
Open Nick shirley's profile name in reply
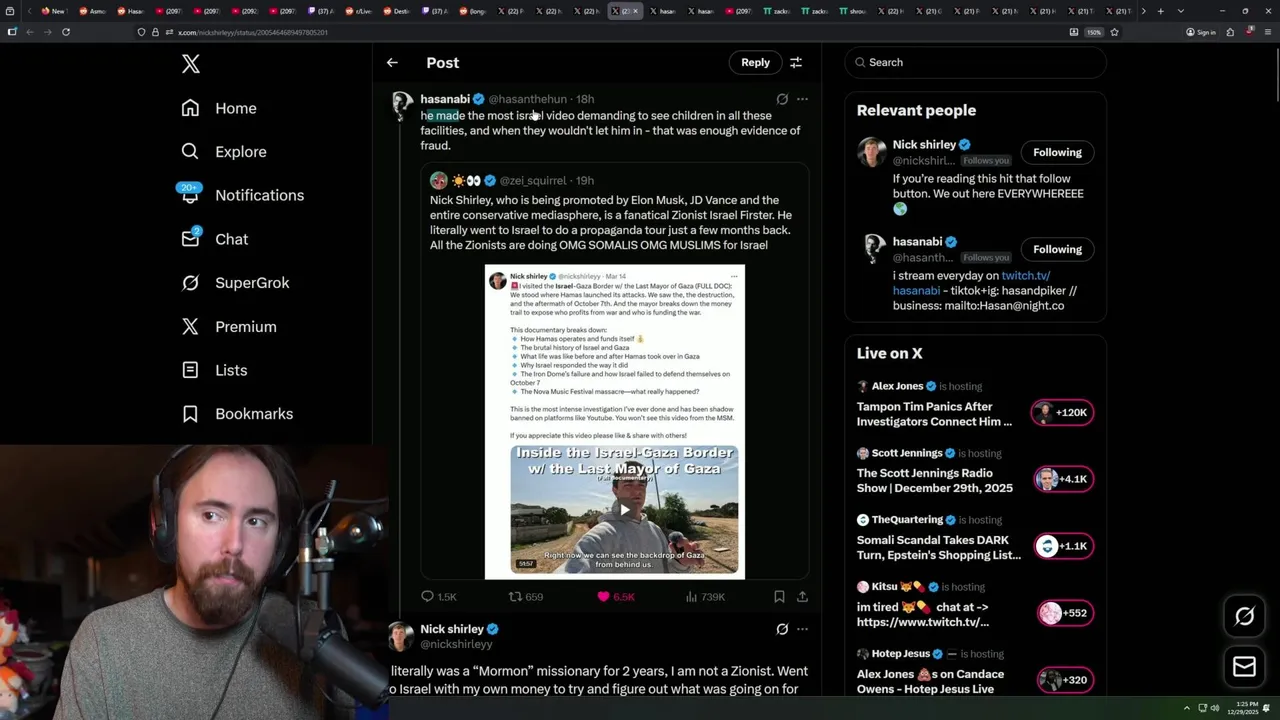tap(452, 629)
